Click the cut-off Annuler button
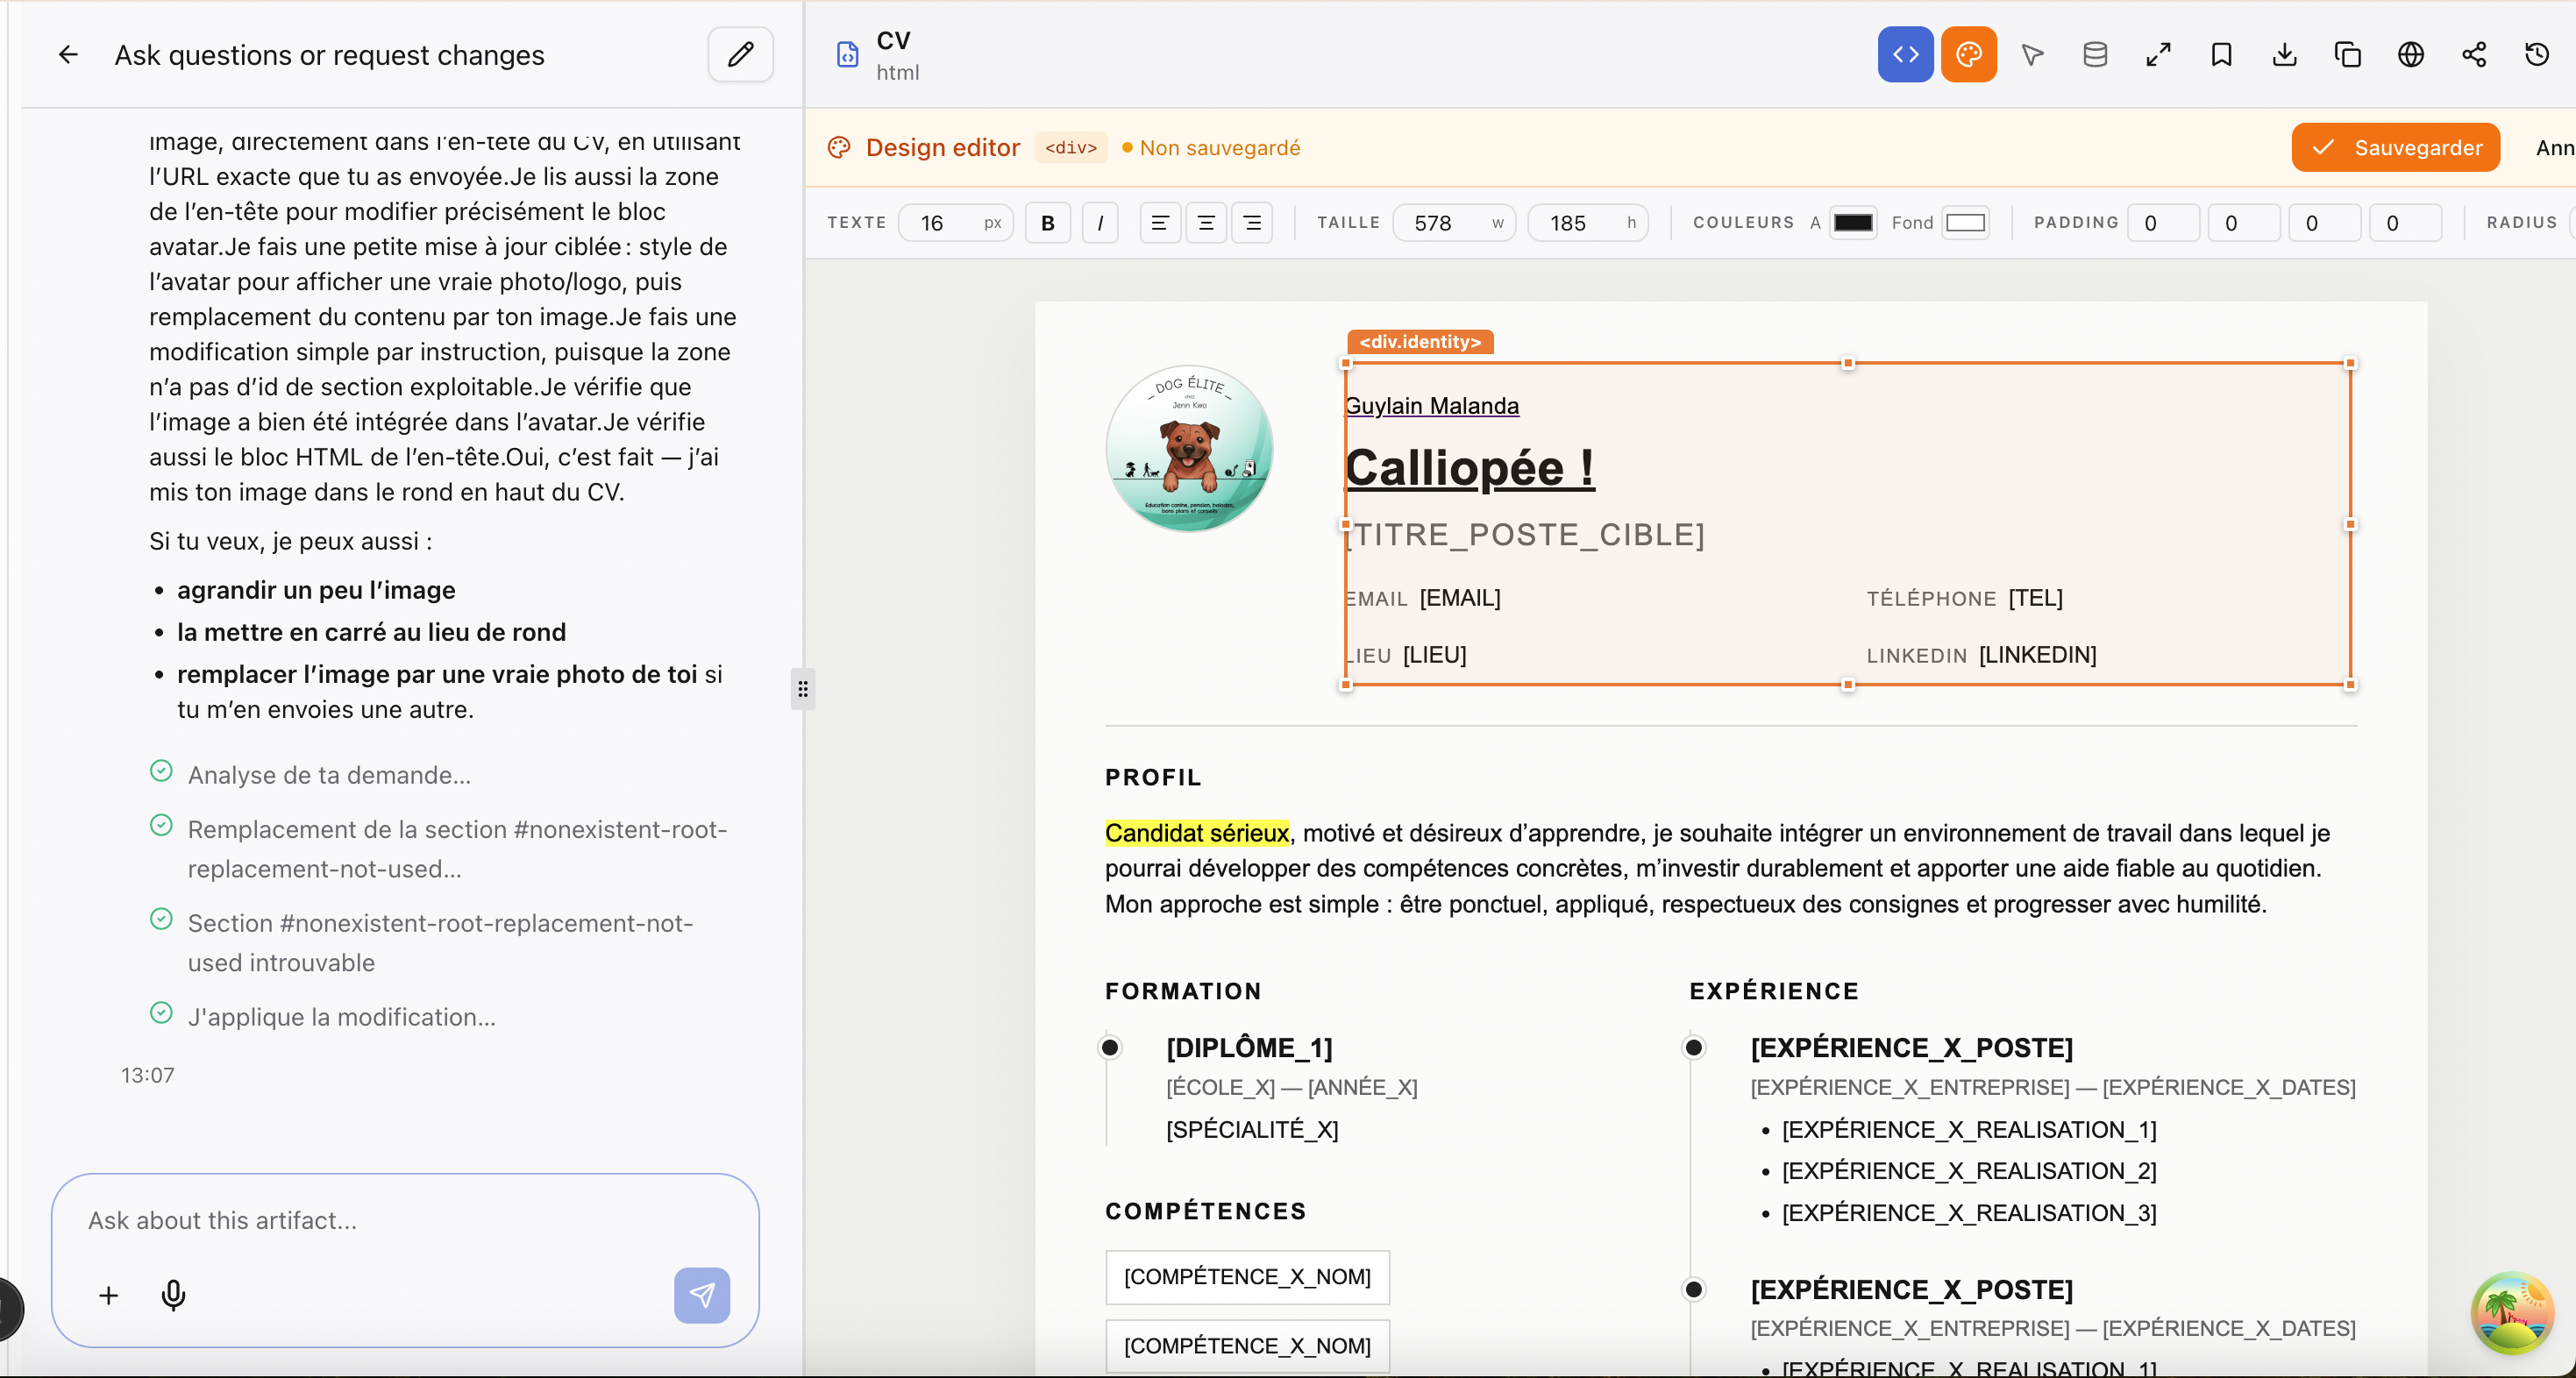This screenshot has height=1378, width=2576. point(2555,148)
